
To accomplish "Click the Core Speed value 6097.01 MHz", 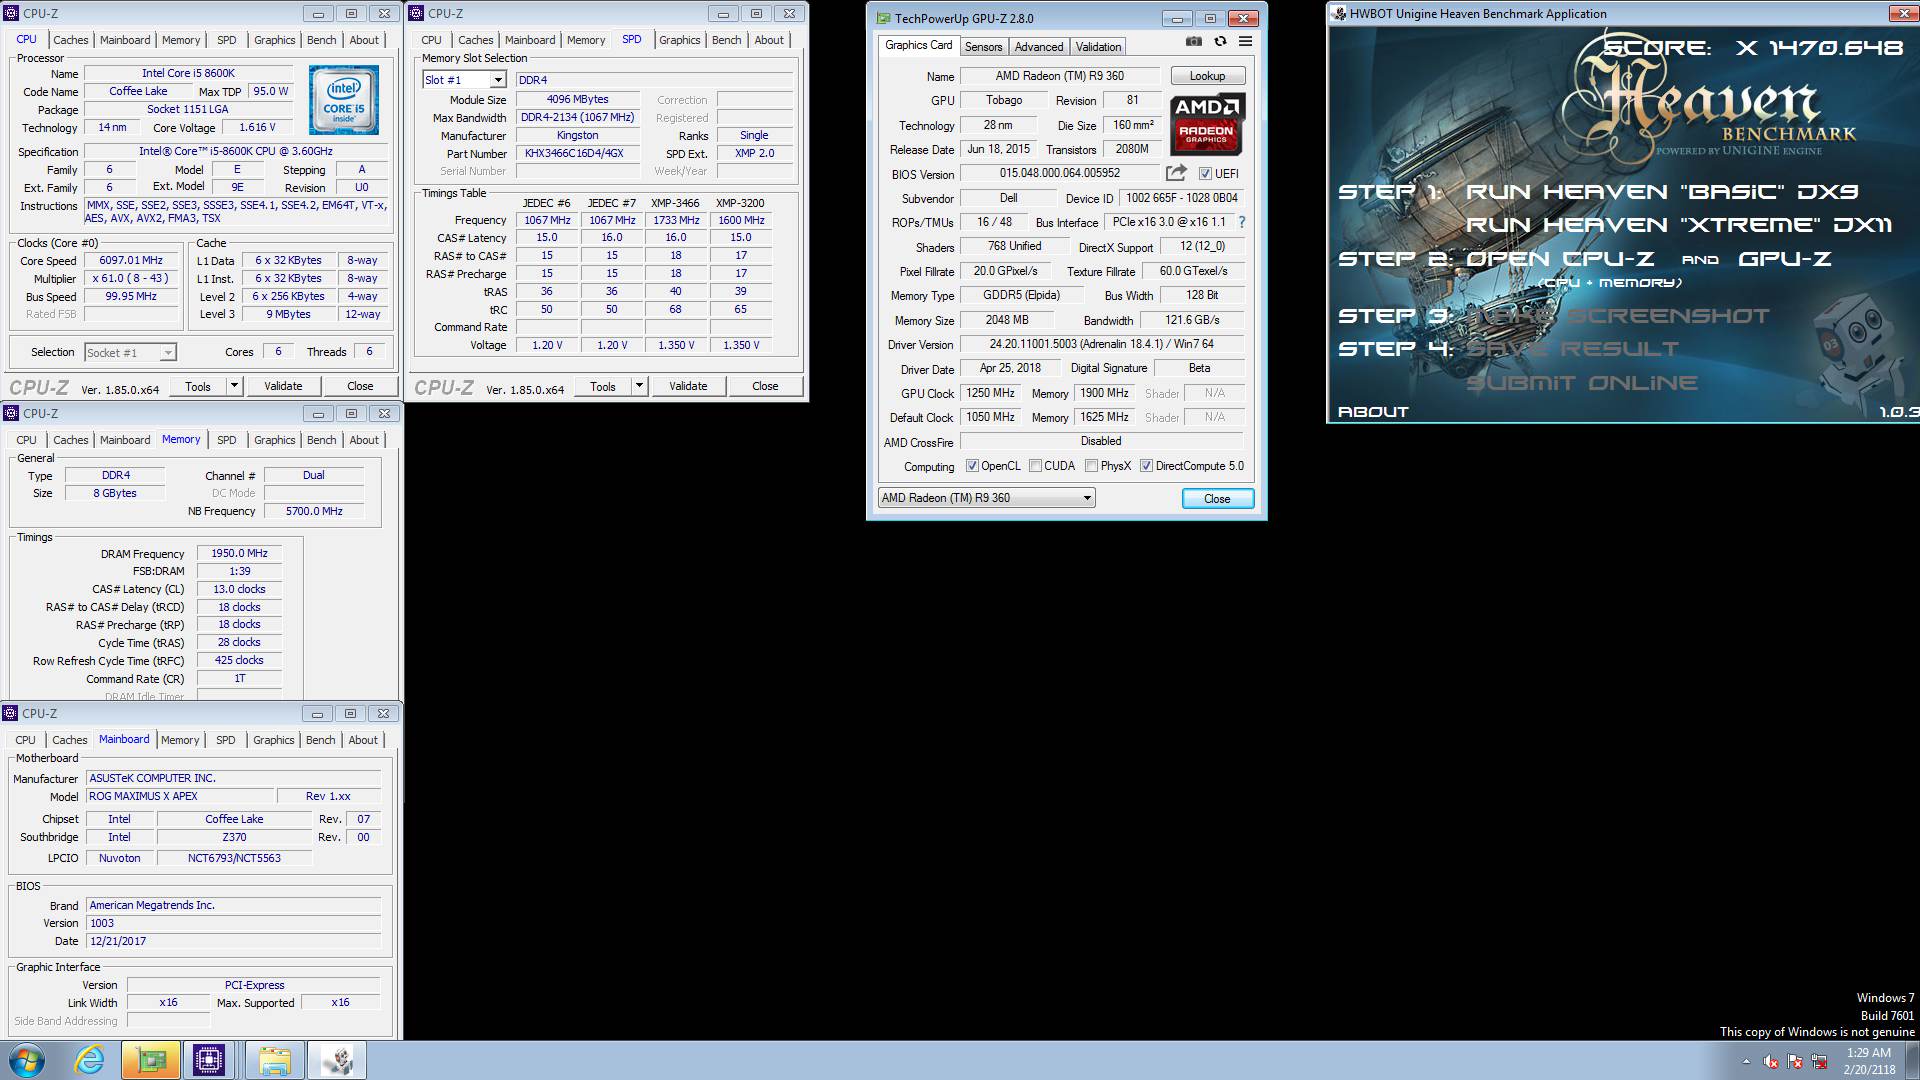I will [x=131, y=260].
